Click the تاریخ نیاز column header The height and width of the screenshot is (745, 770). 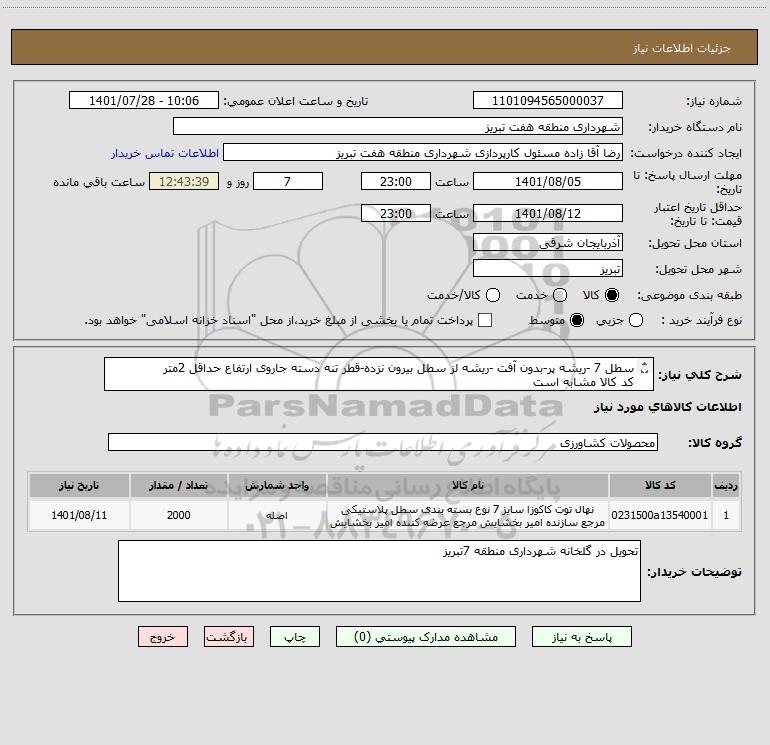coord(79,485)
